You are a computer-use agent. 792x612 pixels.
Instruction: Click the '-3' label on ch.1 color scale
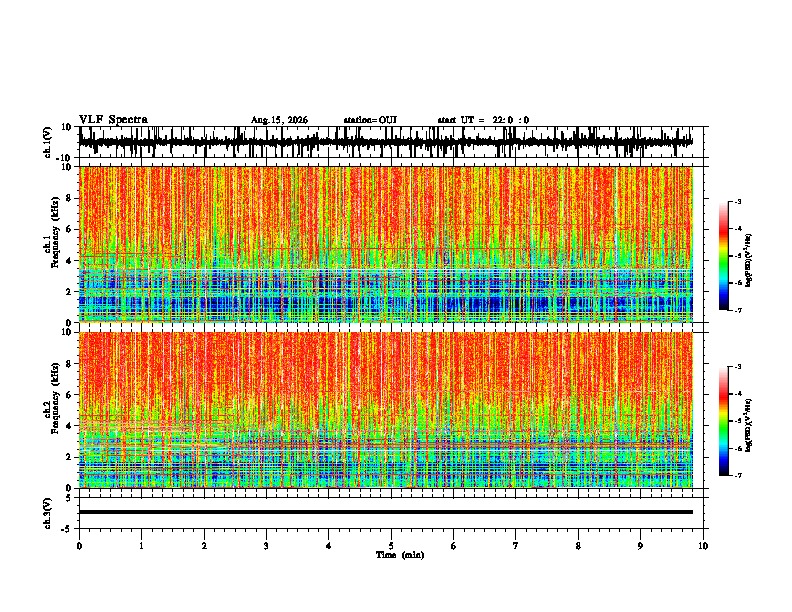click(738, 201)
